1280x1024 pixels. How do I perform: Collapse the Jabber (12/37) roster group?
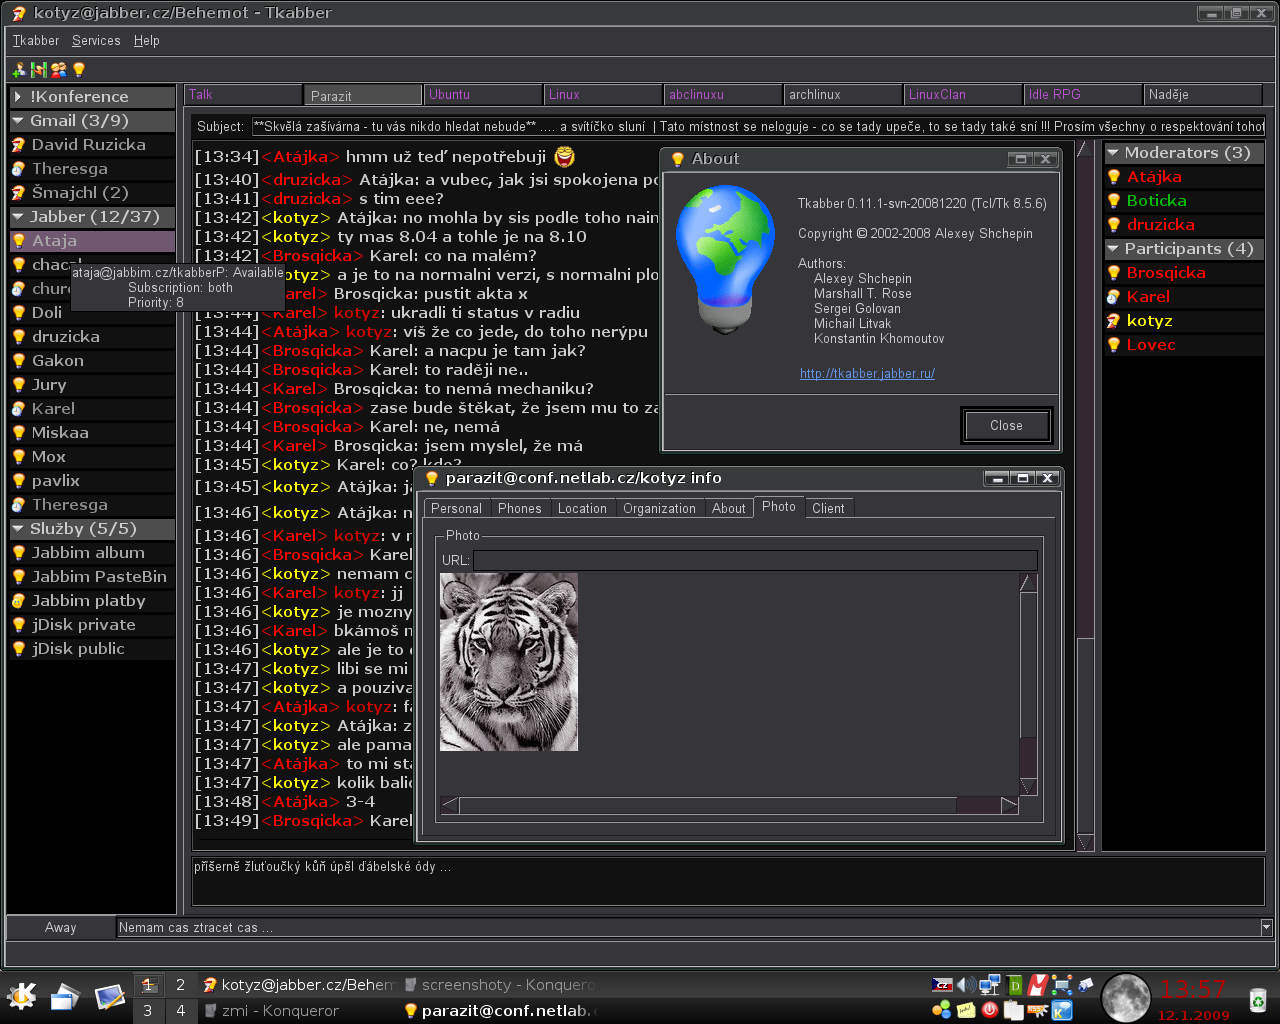pos(18,217)
